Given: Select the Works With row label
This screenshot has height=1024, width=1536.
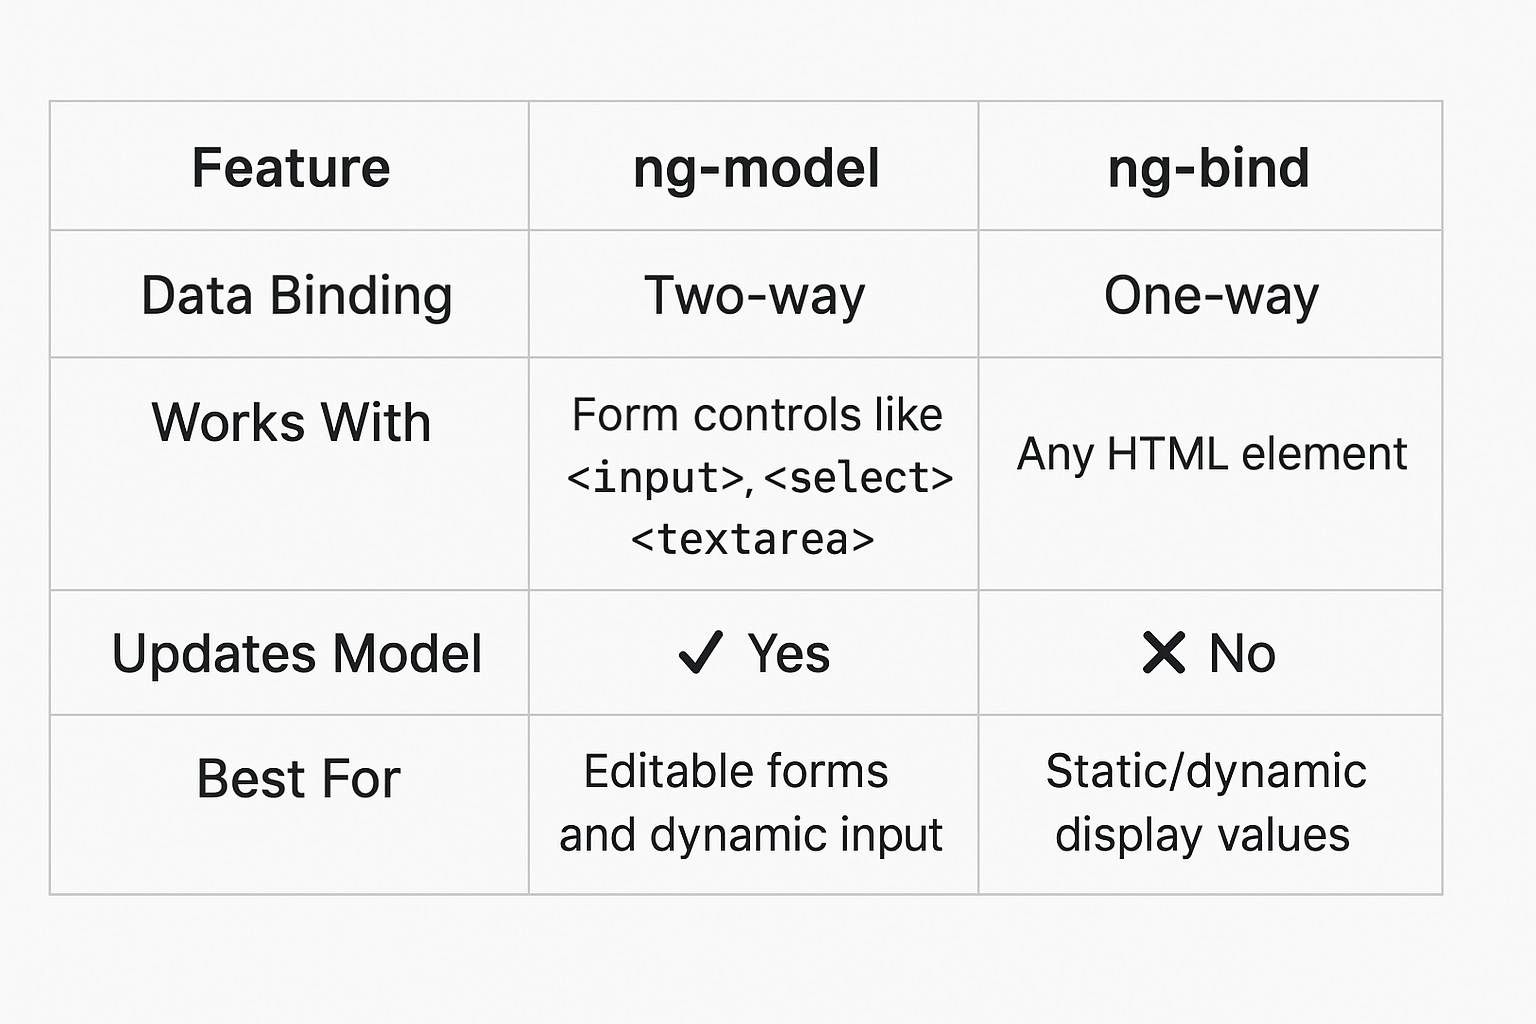Looking at the screenshot, I should (291, 422).
